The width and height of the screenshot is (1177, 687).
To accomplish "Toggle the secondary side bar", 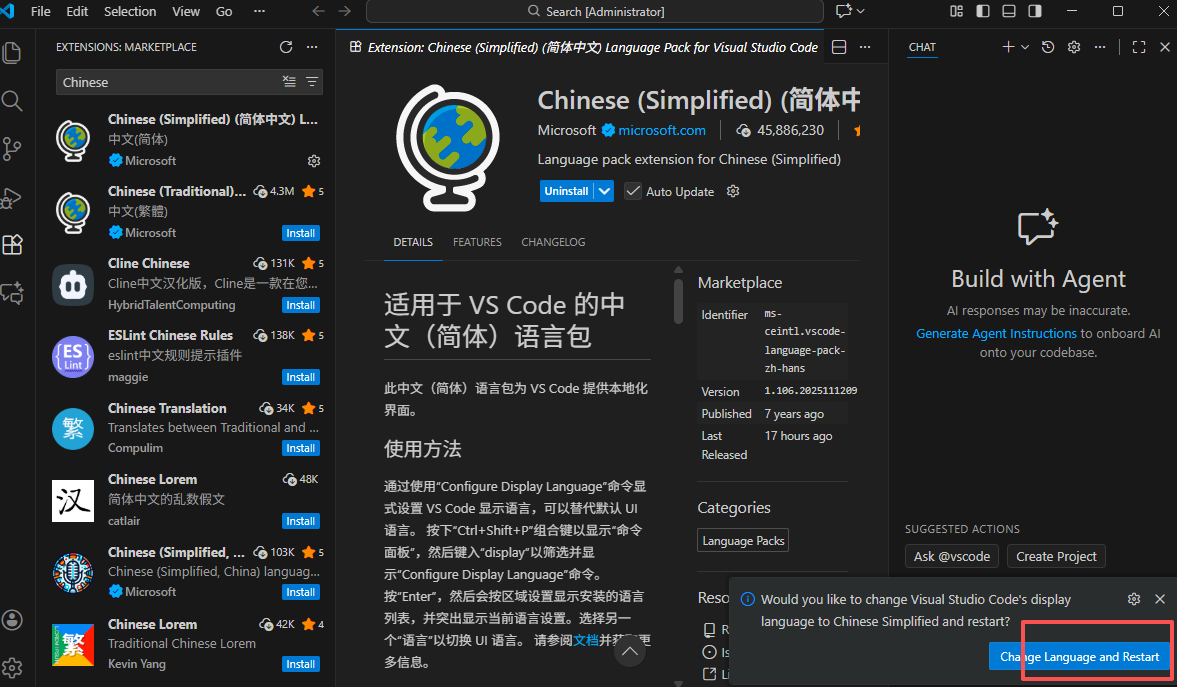I will click(x=1035, y=11).
